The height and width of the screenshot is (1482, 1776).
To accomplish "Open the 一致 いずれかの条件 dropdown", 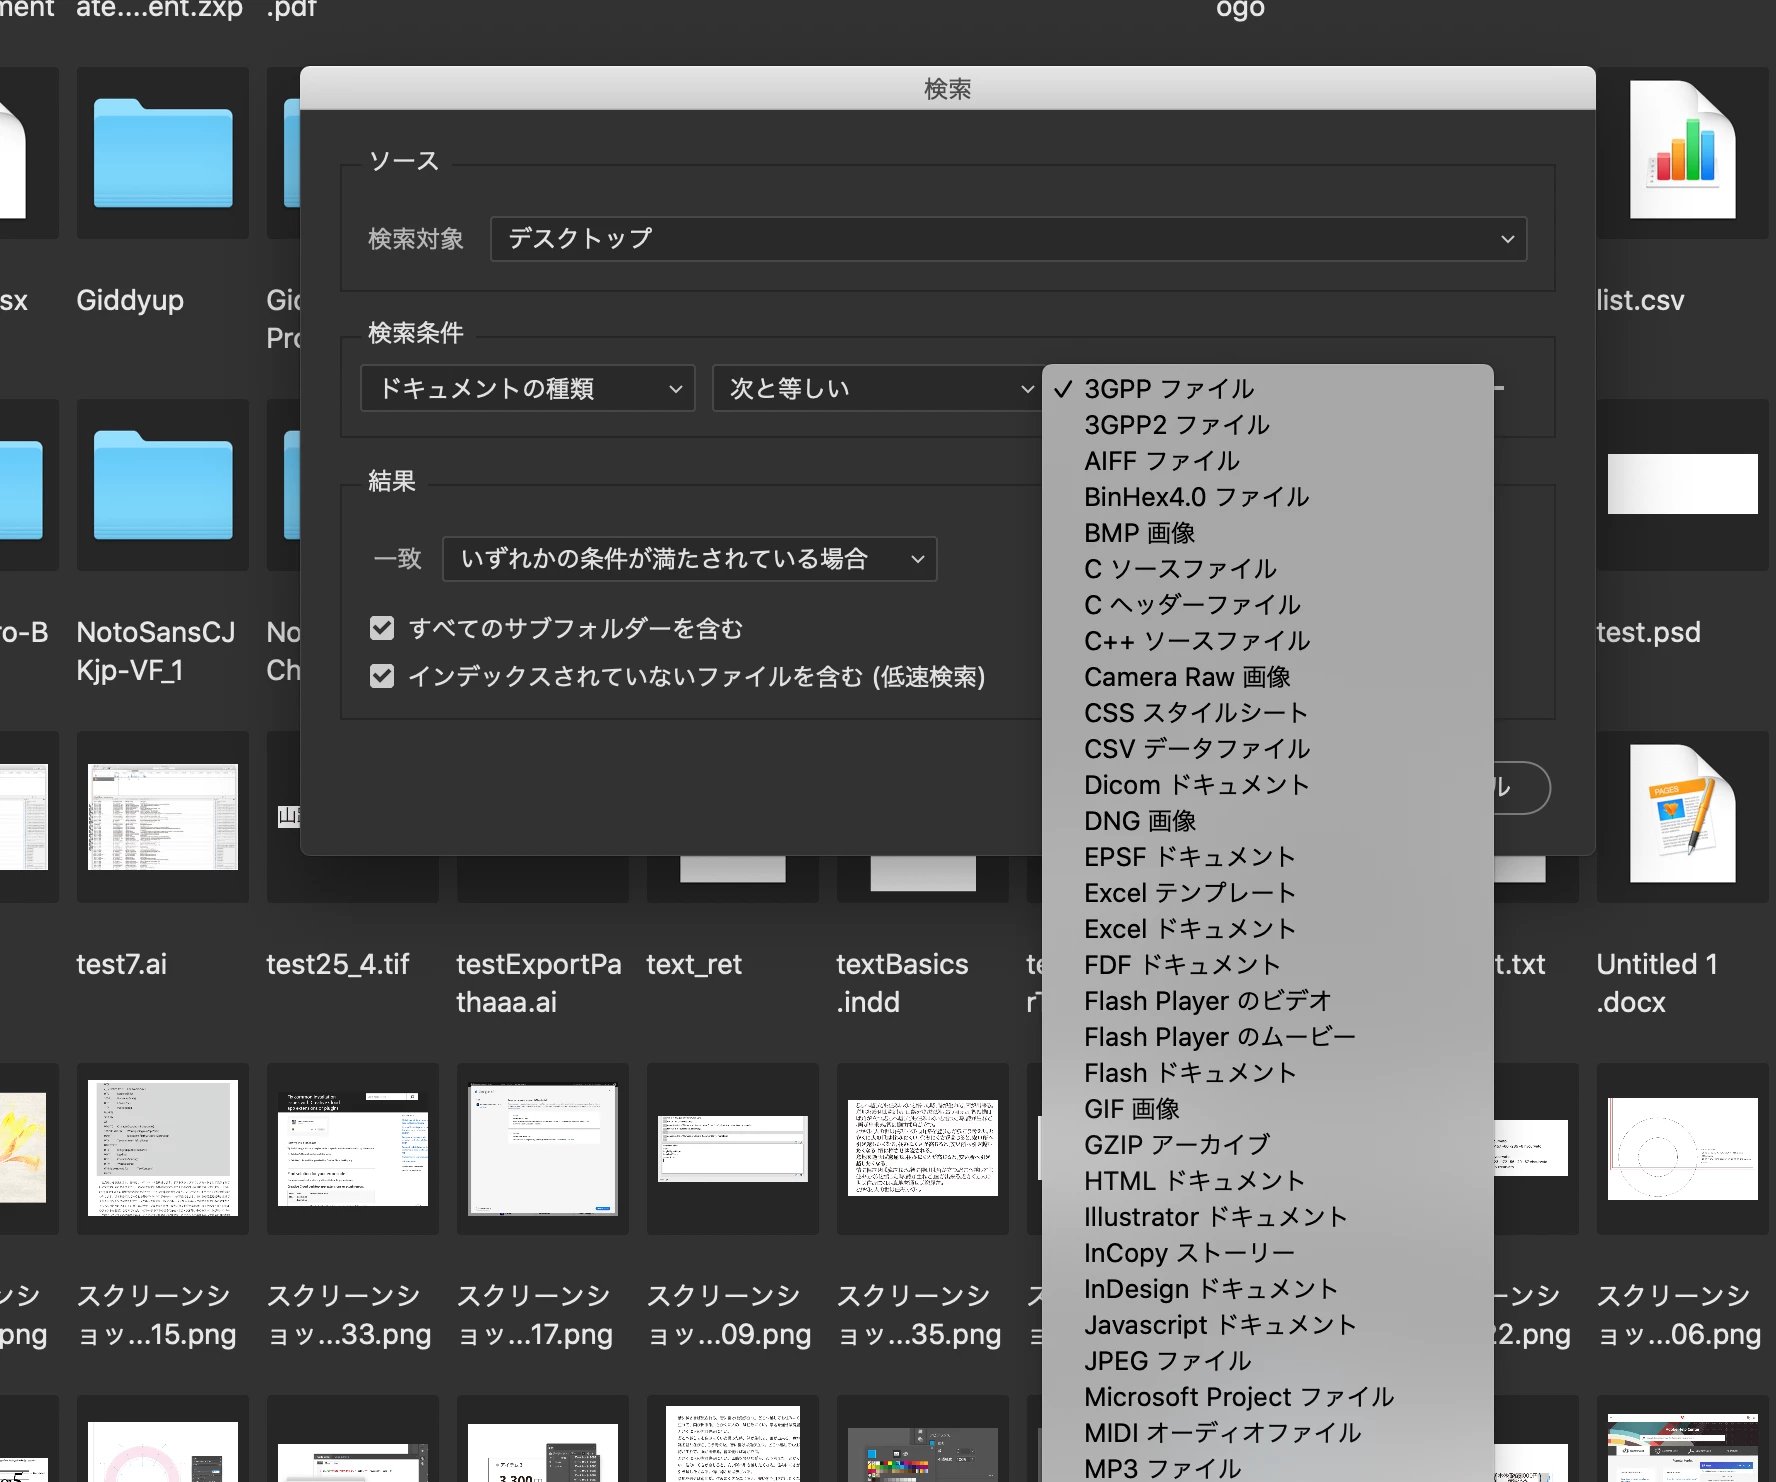I will click(690, 559).
